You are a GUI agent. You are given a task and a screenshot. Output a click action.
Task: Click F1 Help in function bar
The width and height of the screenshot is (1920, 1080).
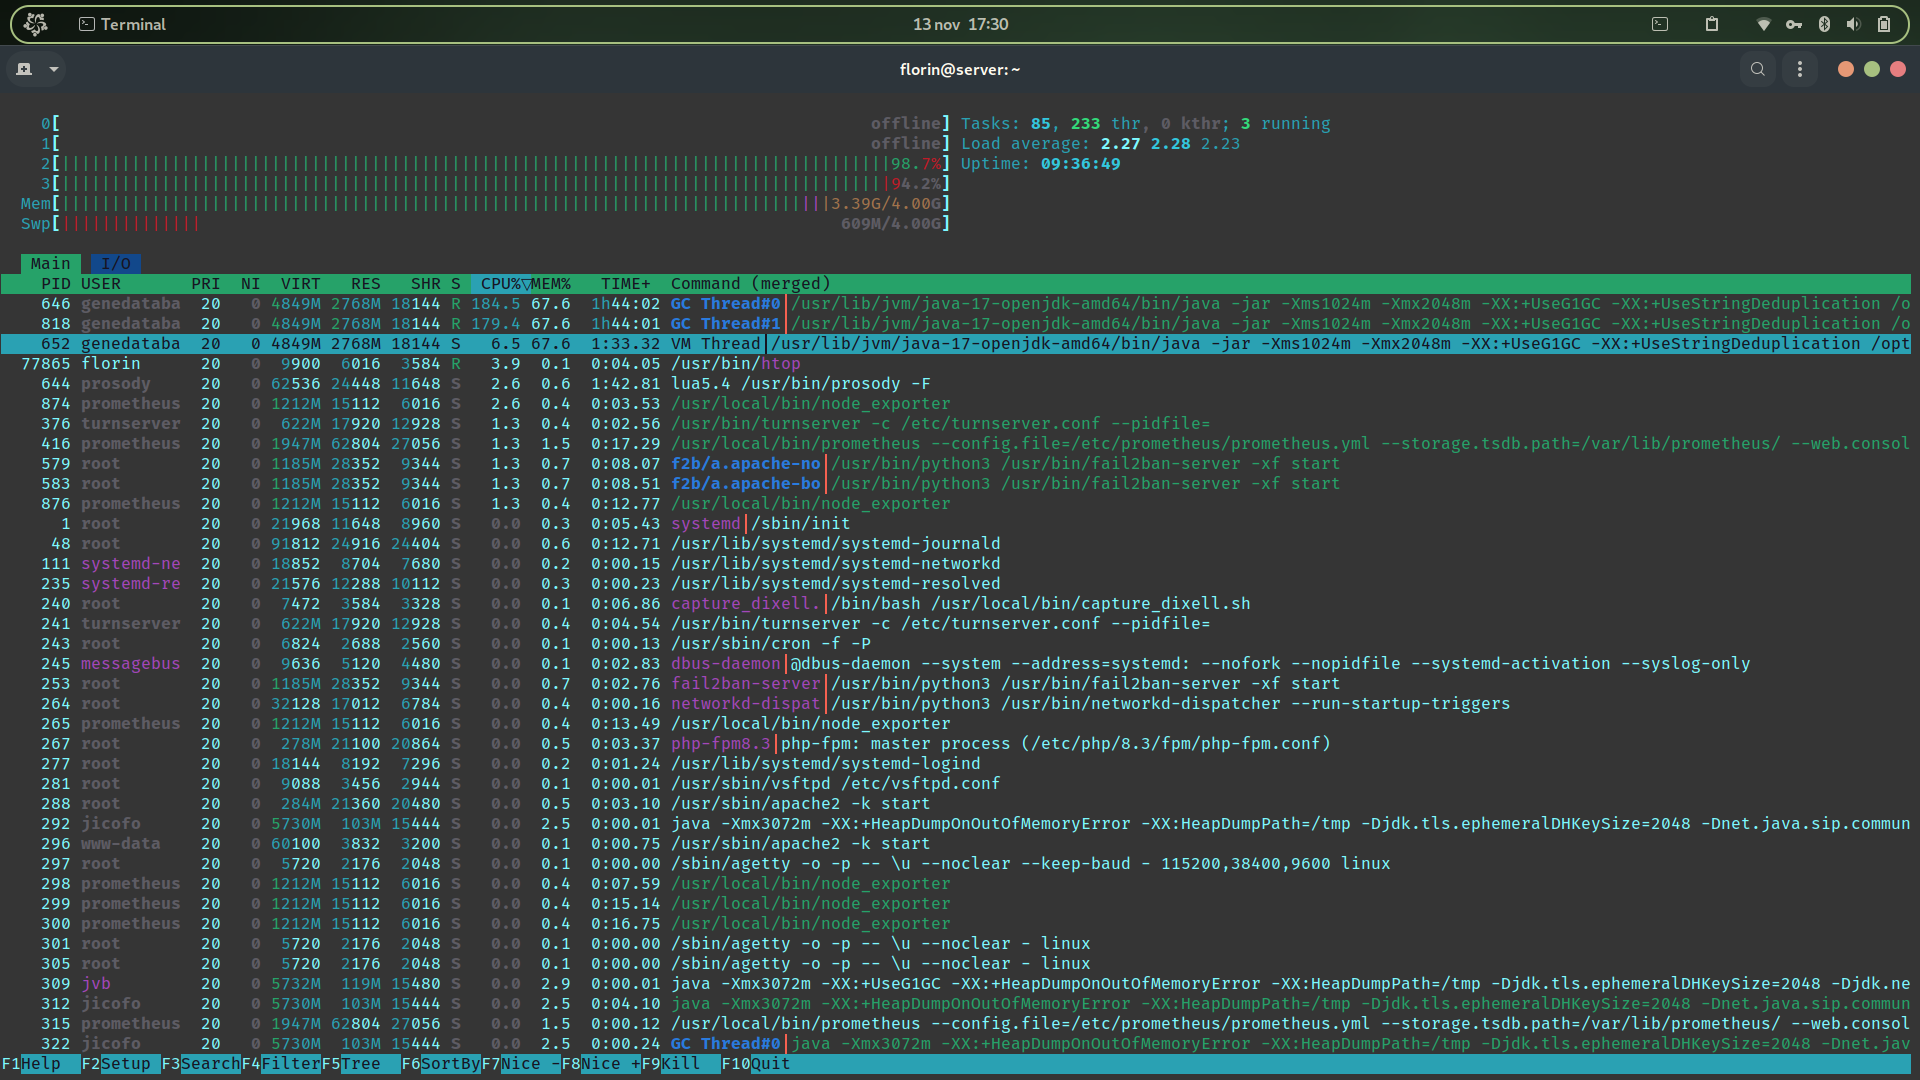tap(41, 1064)
